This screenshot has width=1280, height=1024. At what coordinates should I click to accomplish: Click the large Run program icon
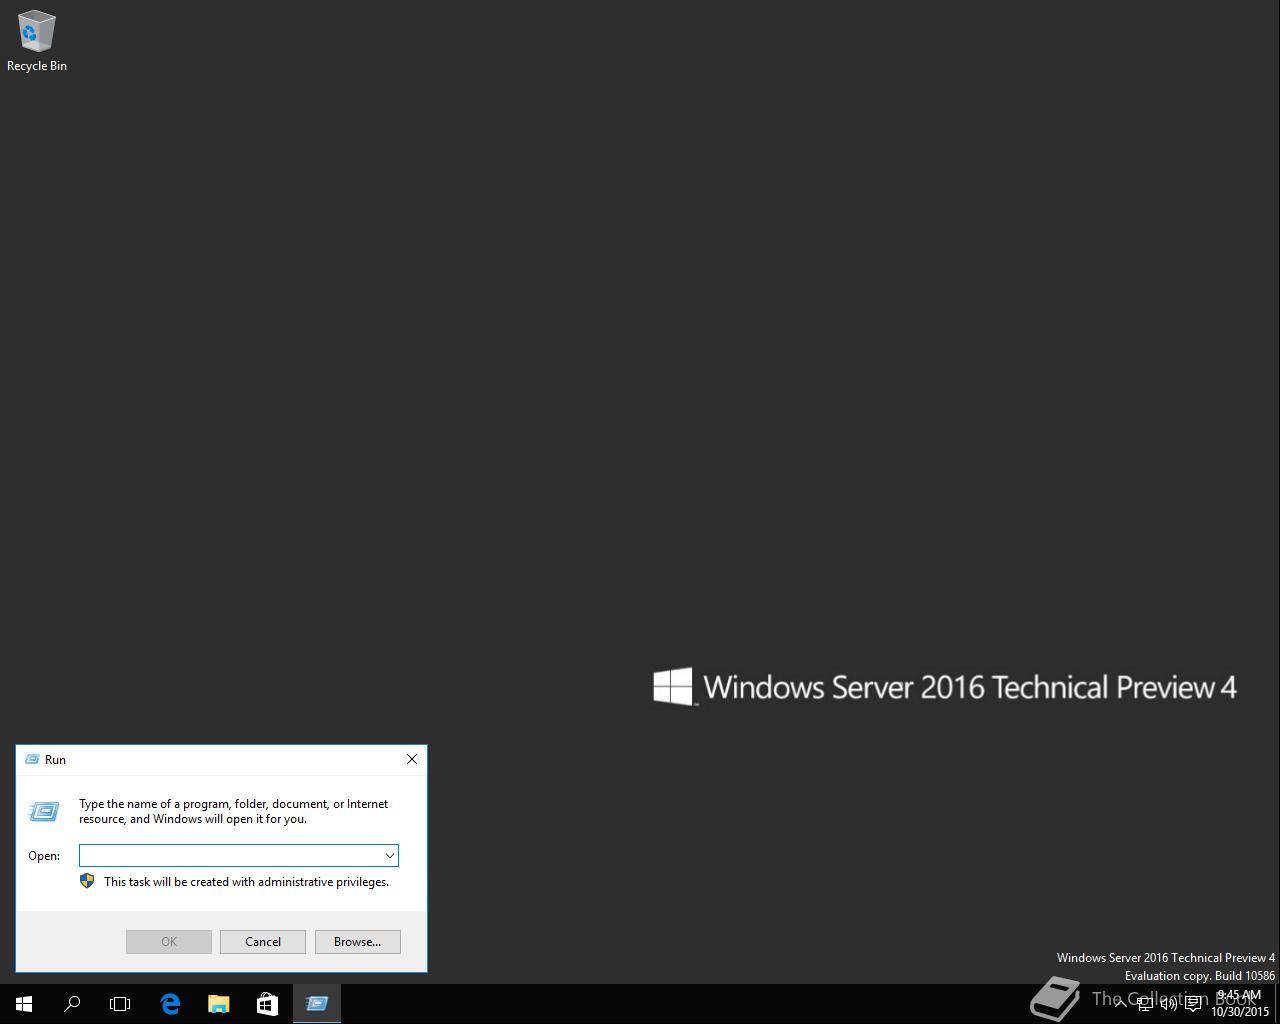tap(44, 811)
